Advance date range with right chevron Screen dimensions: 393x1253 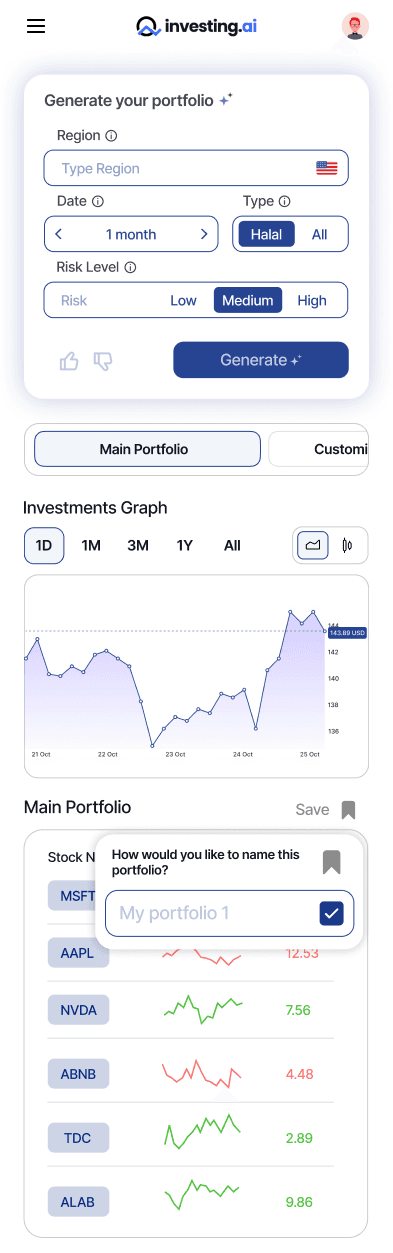pos(204,234)
